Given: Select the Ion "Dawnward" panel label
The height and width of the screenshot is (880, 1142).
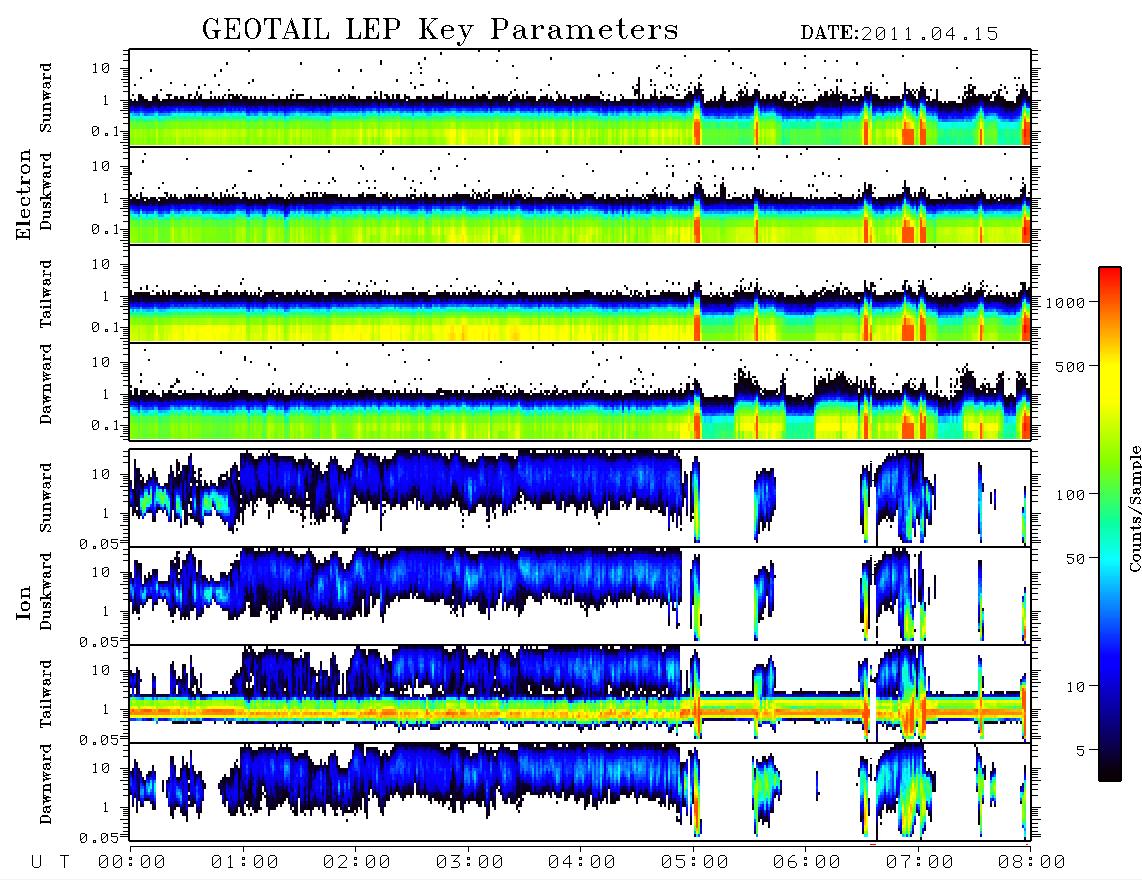Looking at the screenshot, I should pyautogui.click(x=46, y=784).
